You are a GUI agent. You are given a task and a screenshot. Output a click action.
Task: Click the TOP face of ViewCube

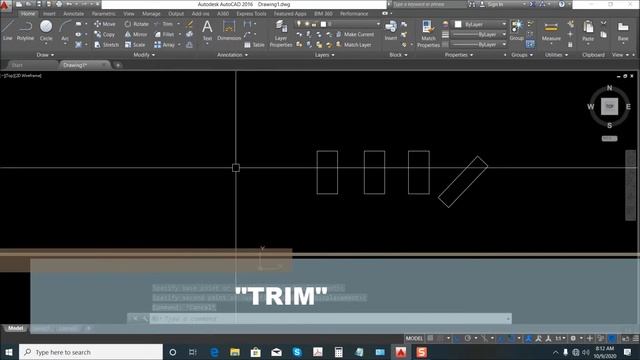click(609, 107)
